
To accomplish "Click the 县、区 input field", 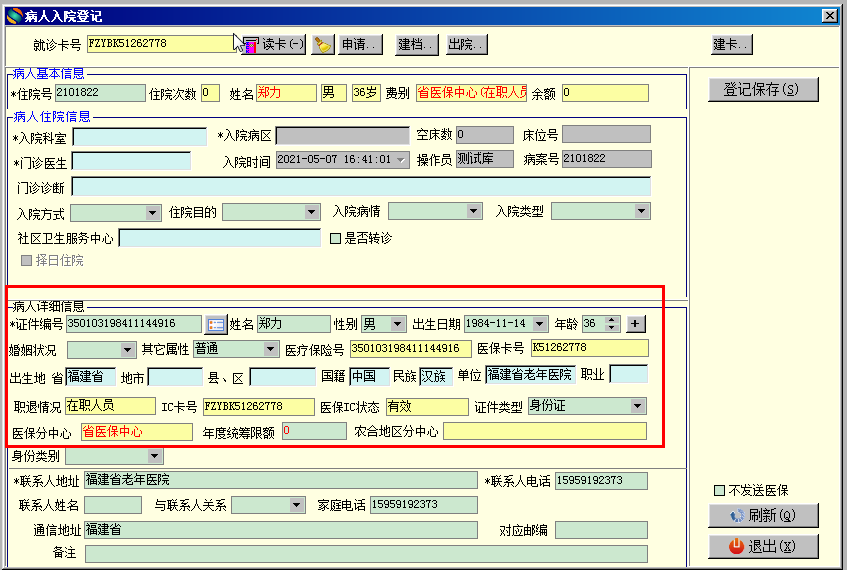I will point(283,377).
